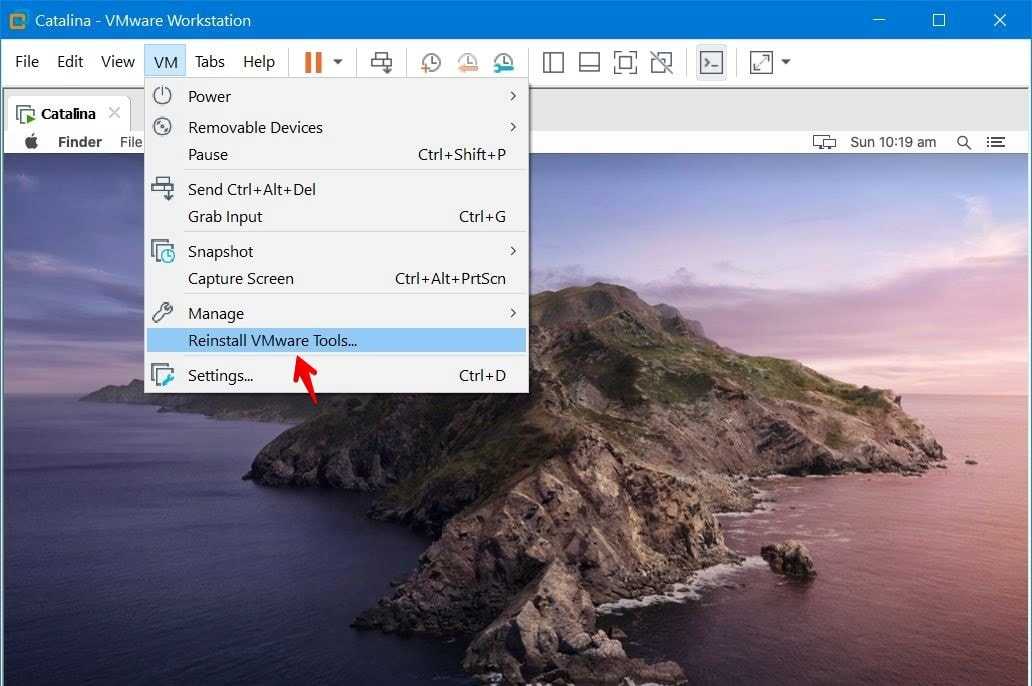1032x686 pixels.
Task: Open the File menu
Action: point(27,62)
